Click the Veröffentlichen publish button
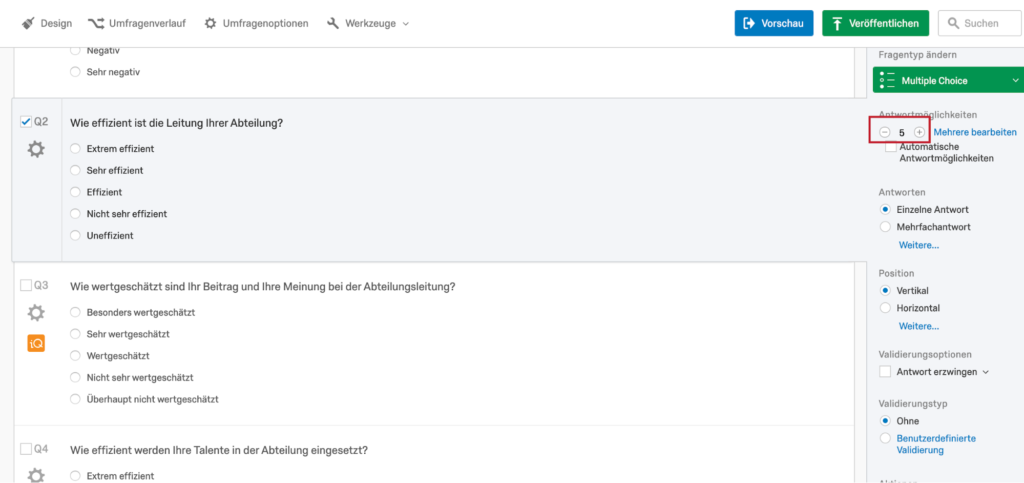Screen dimensions: 1024x483 tap(875, 23)
